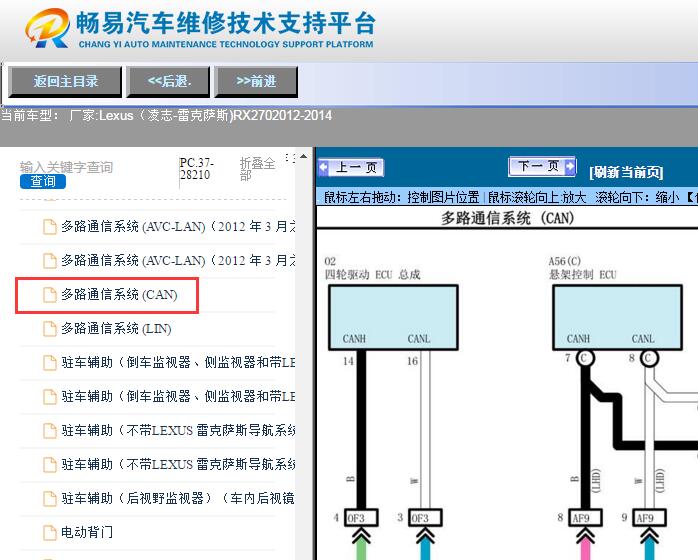Click document icon beside 多路通信系统 (CAN)
698x560 pixels.
[49, 295]
